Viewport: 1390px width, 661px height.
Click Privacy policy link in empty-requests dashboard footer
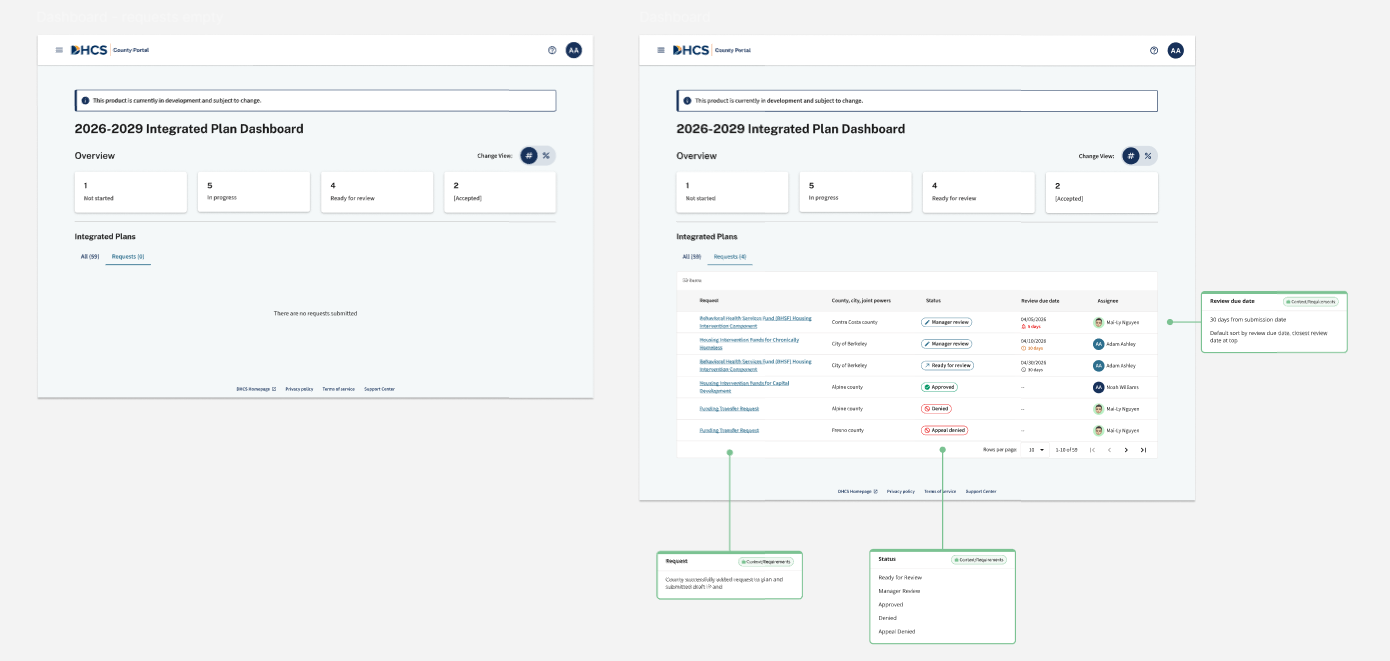click(299, 389)
